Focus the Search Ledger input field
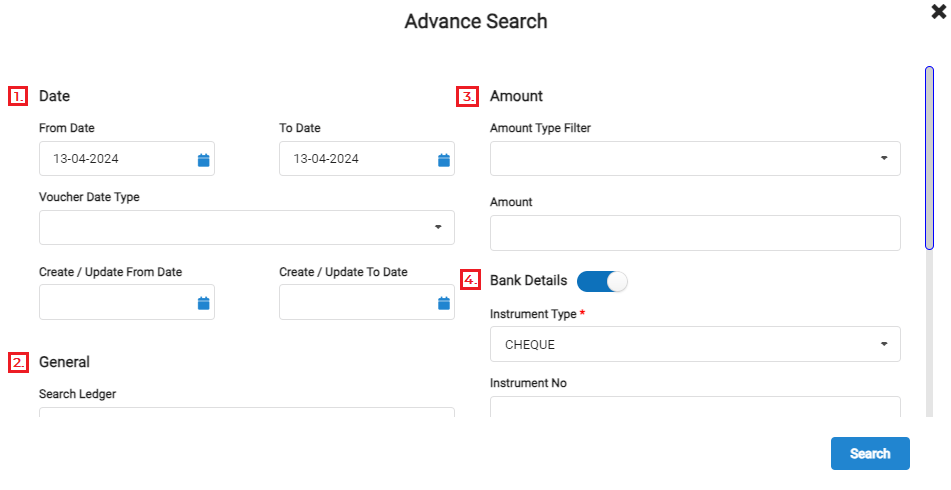Viewport: 951px width, 490px height. 247,412
